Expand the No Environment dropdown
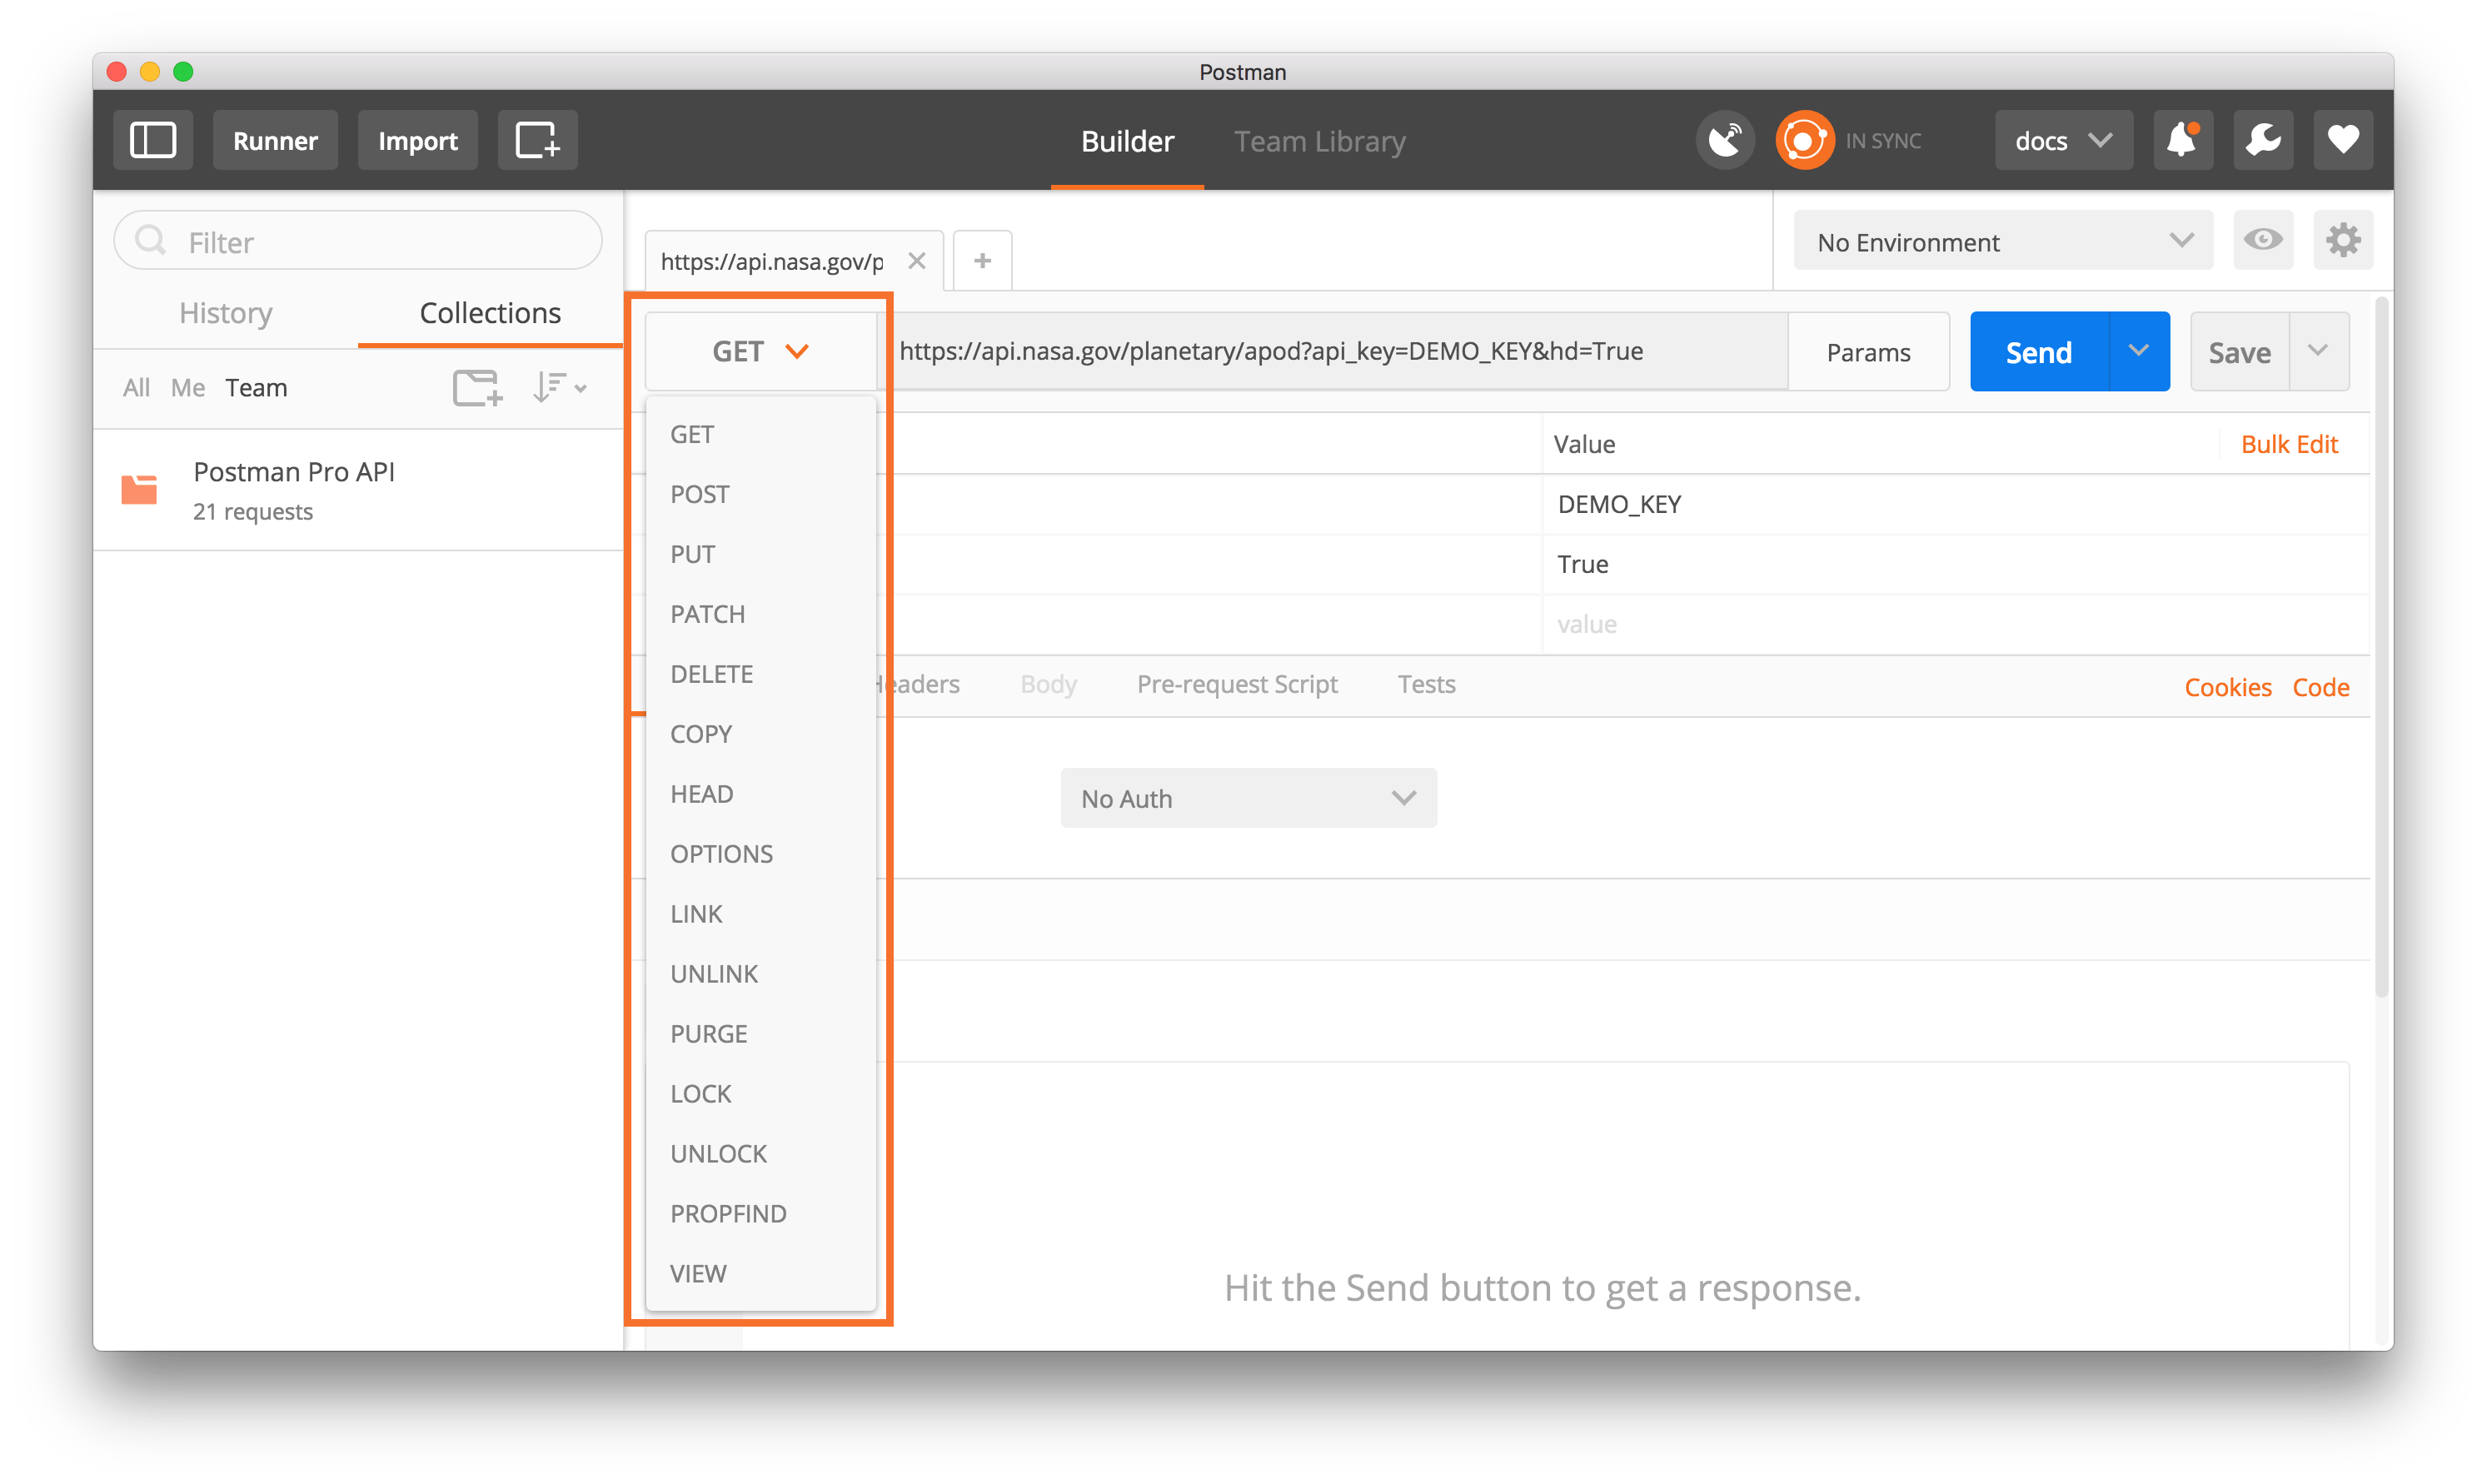 tap(2003, 242)
